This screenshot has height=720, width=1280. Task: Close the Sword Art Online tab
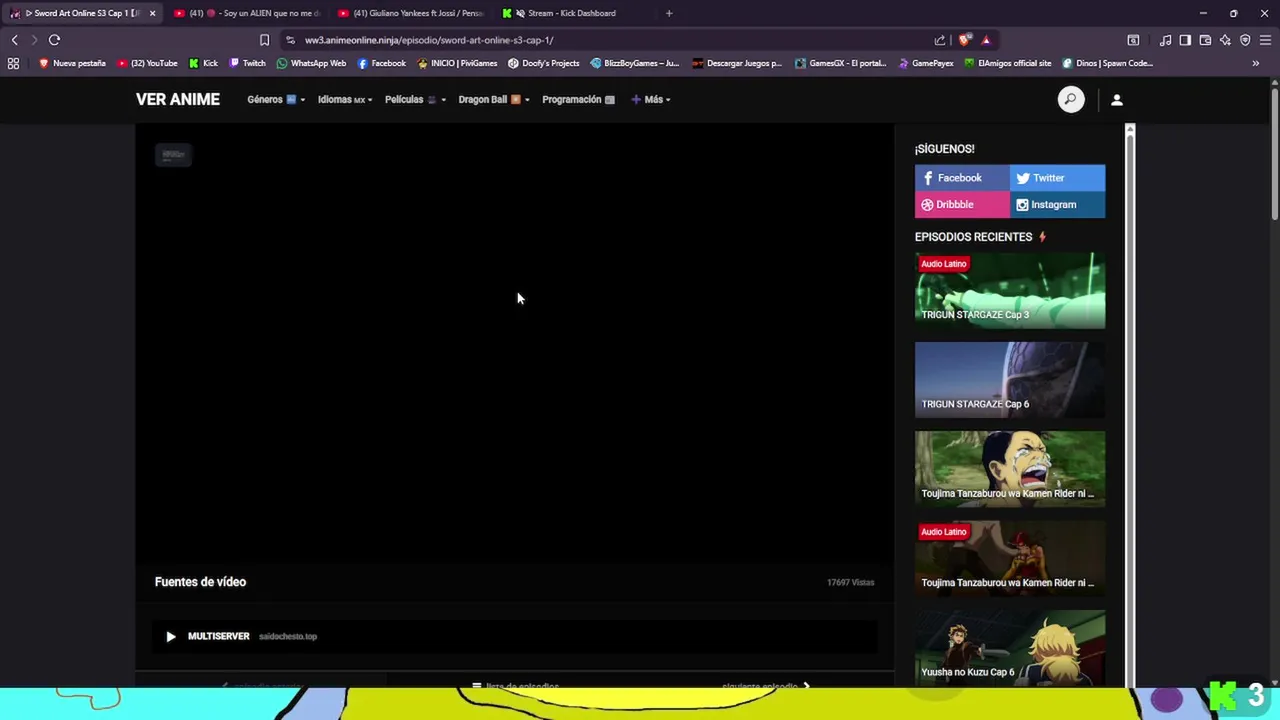(152, 13)
